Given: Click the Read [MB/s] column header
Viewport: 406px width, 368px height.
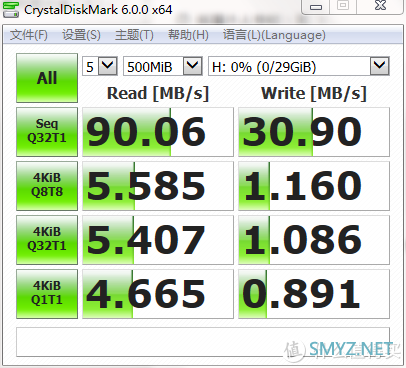Looking at the screenshot, I should pos(158,93).
